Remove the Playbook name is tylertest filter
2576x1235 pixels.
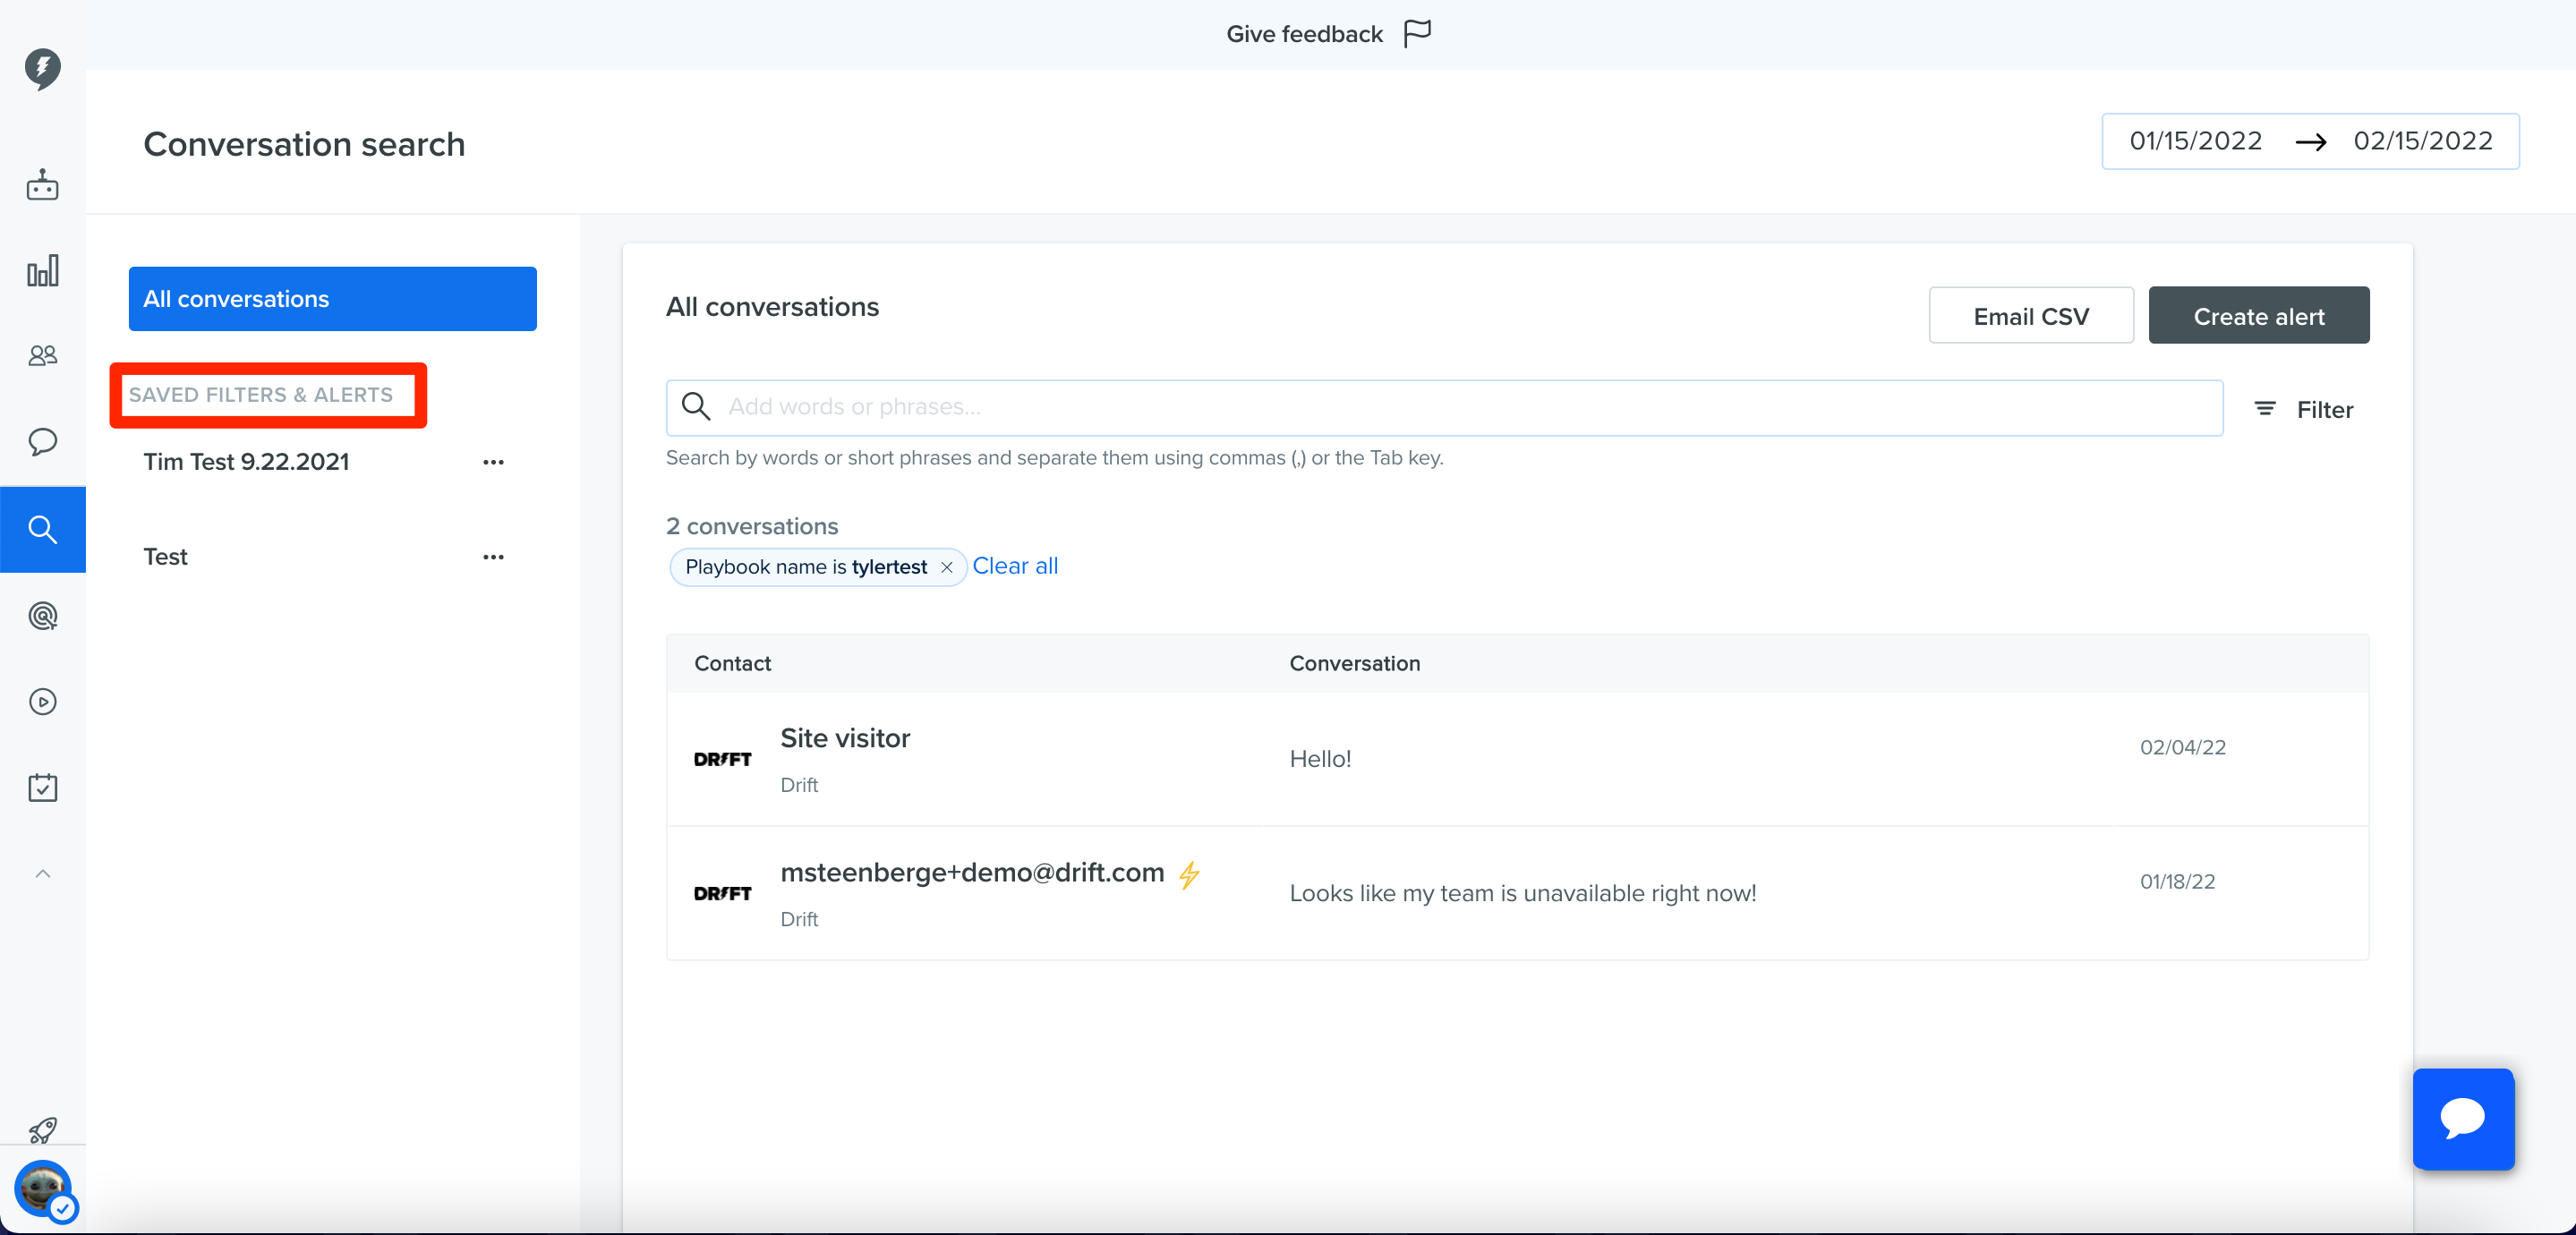946,567
